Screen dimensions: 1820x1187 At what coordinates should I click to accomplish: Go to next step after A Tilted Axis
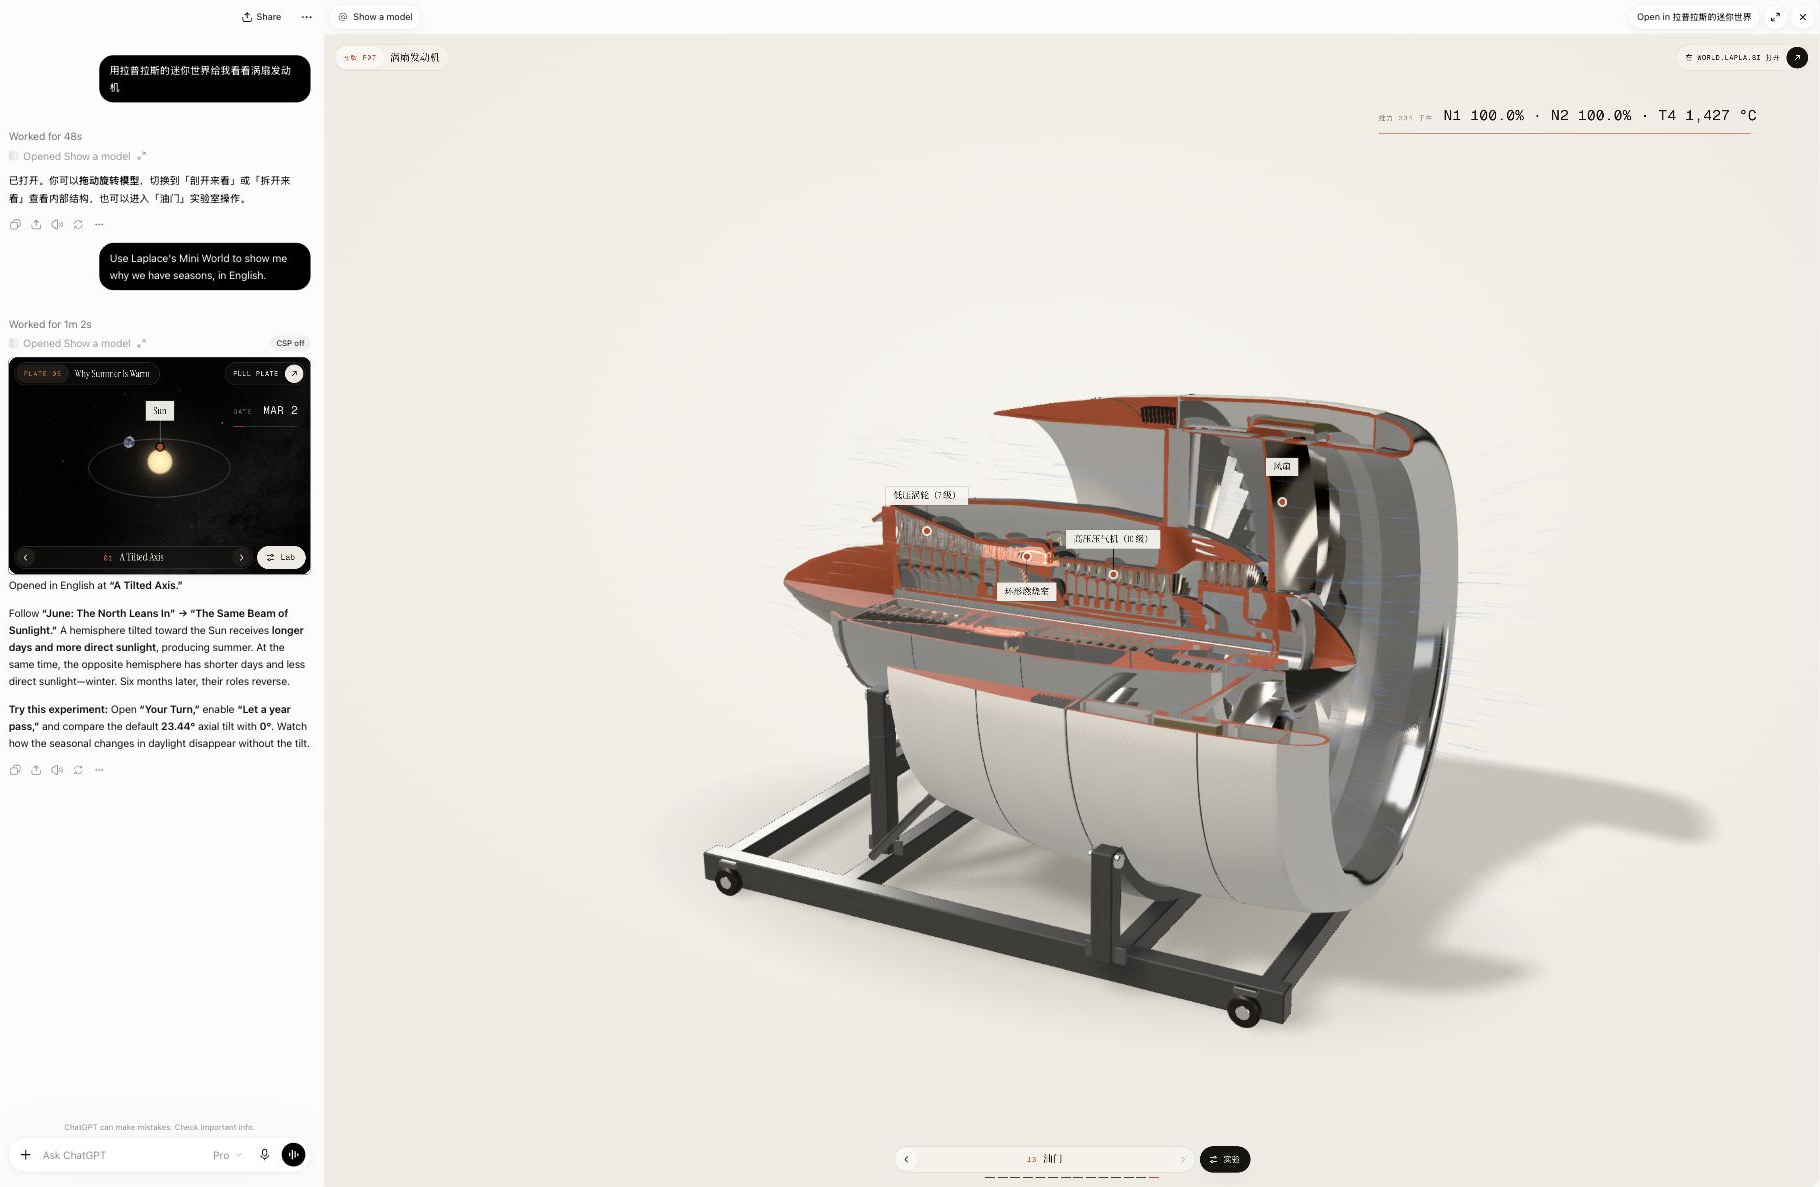coord(241,557)
